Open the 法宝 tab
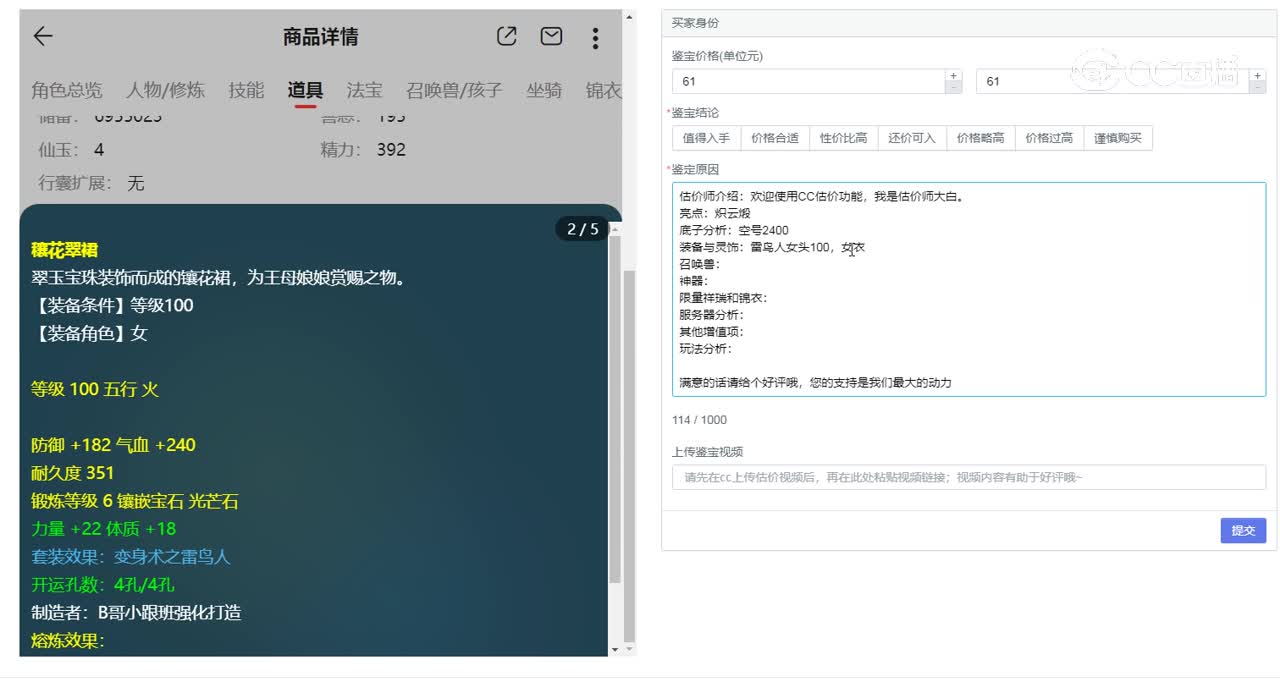The image size is (1280, 682). [364, 91]
